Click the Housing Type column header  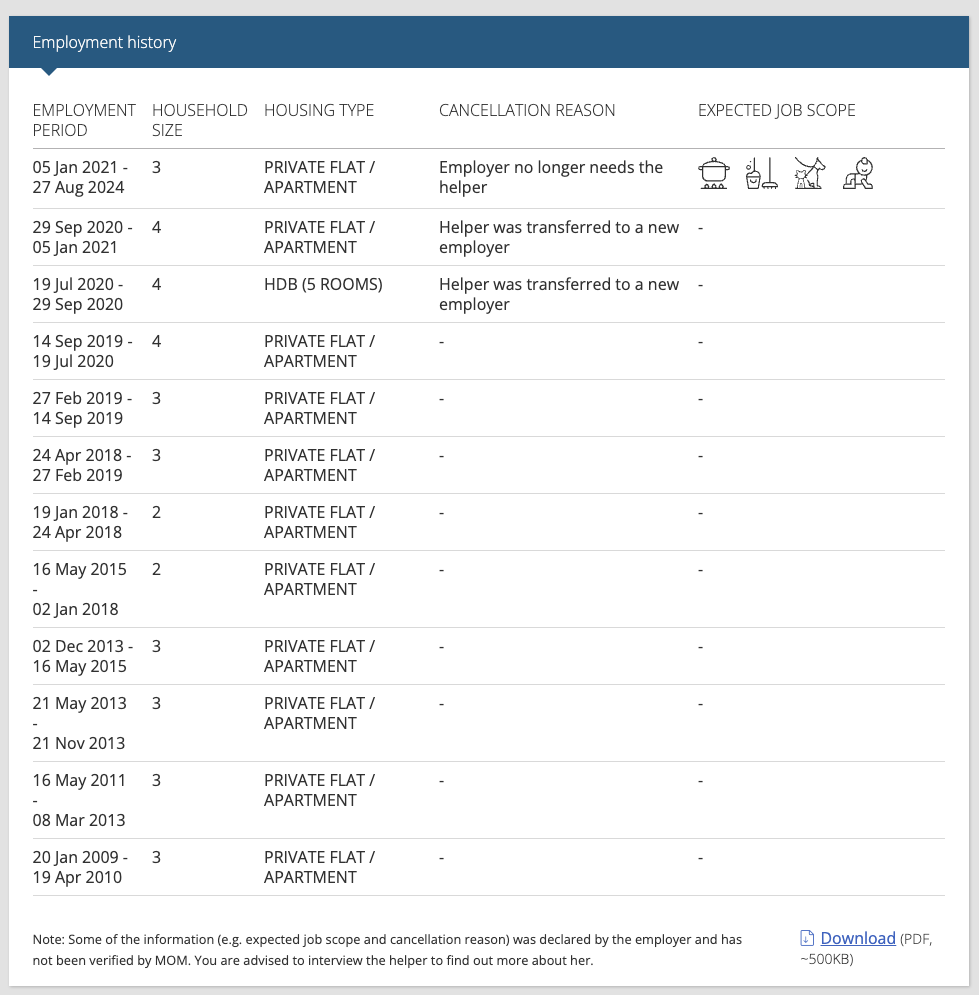319,110
